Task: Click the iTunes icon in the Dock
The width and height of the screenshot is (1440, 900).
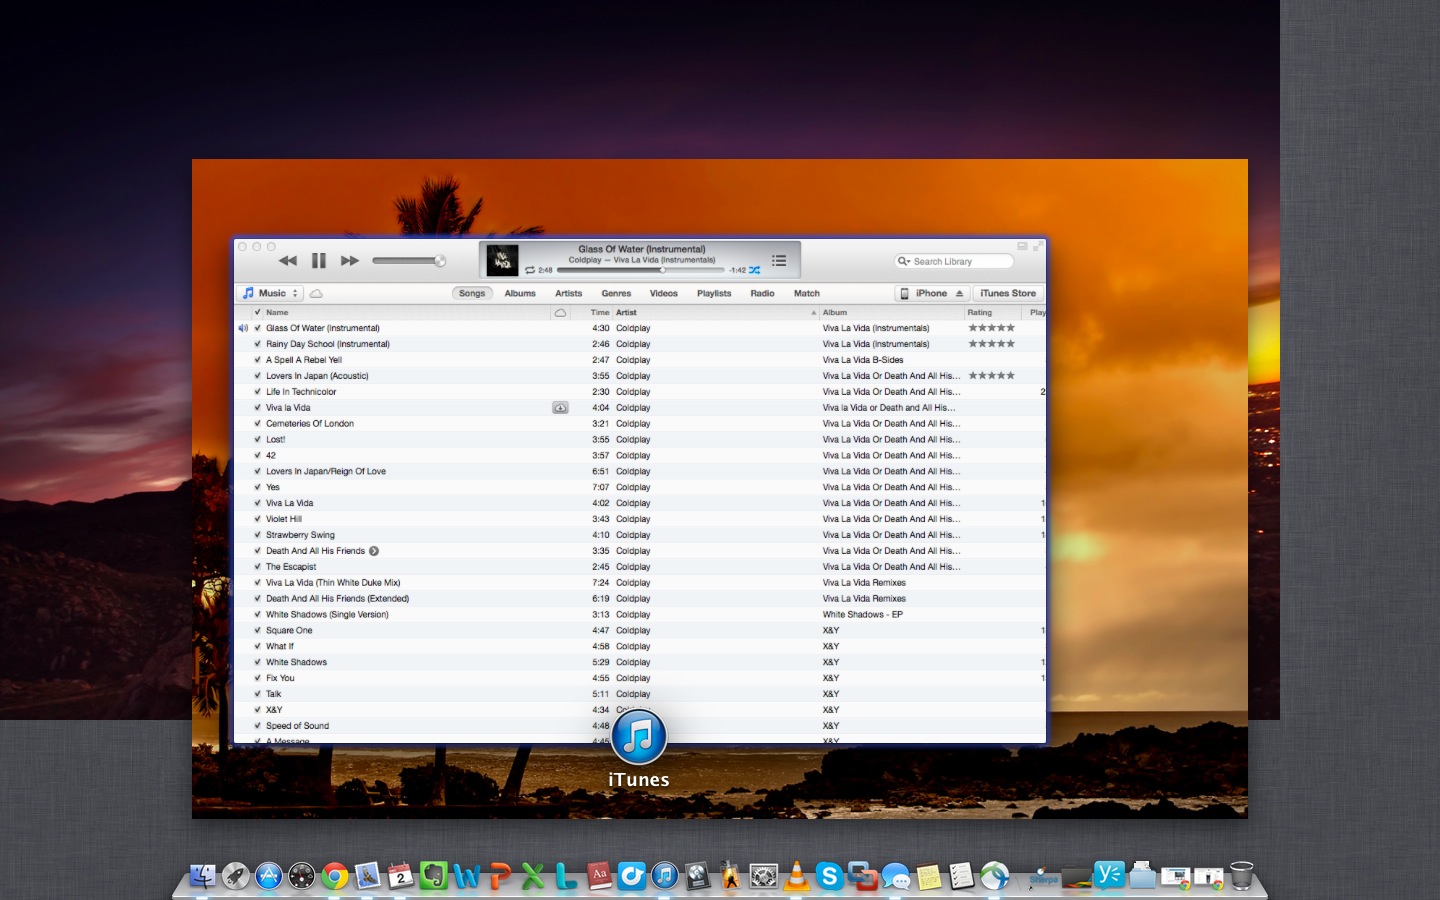Action: 665,877
